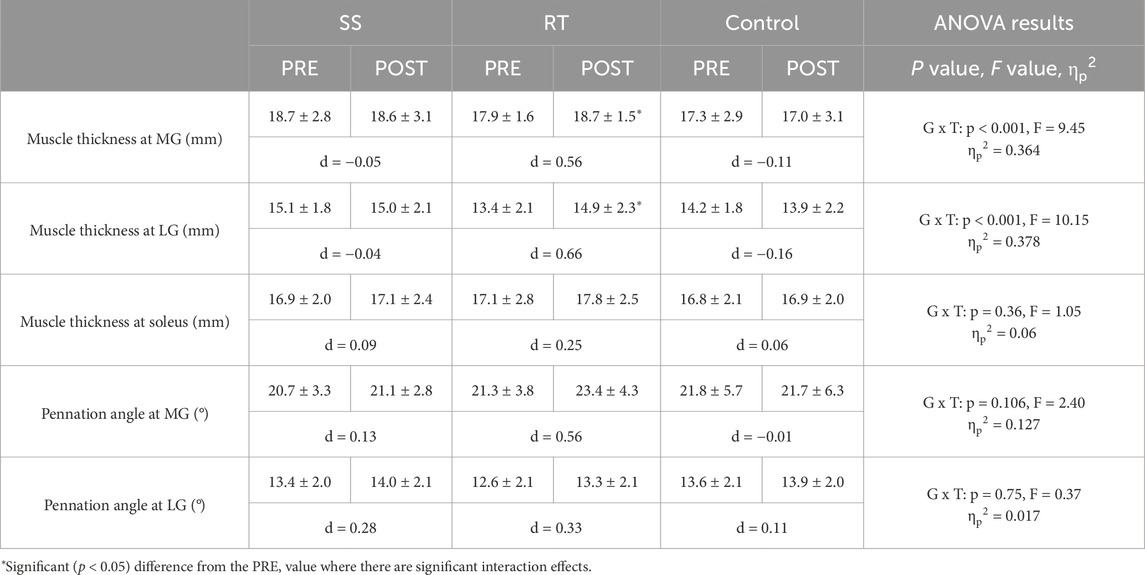Image resolution: width=1145 pixels, height=575 pixels.
Task: Select the 'Muscle thickness at LG (mm)' row label
Action: 126,229
